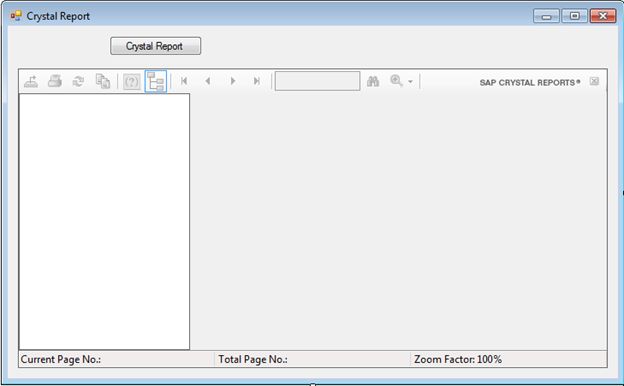This screenshot has width=624, height=386.
Task: Go to the first page icon
Action: click(x=184, y=81)
